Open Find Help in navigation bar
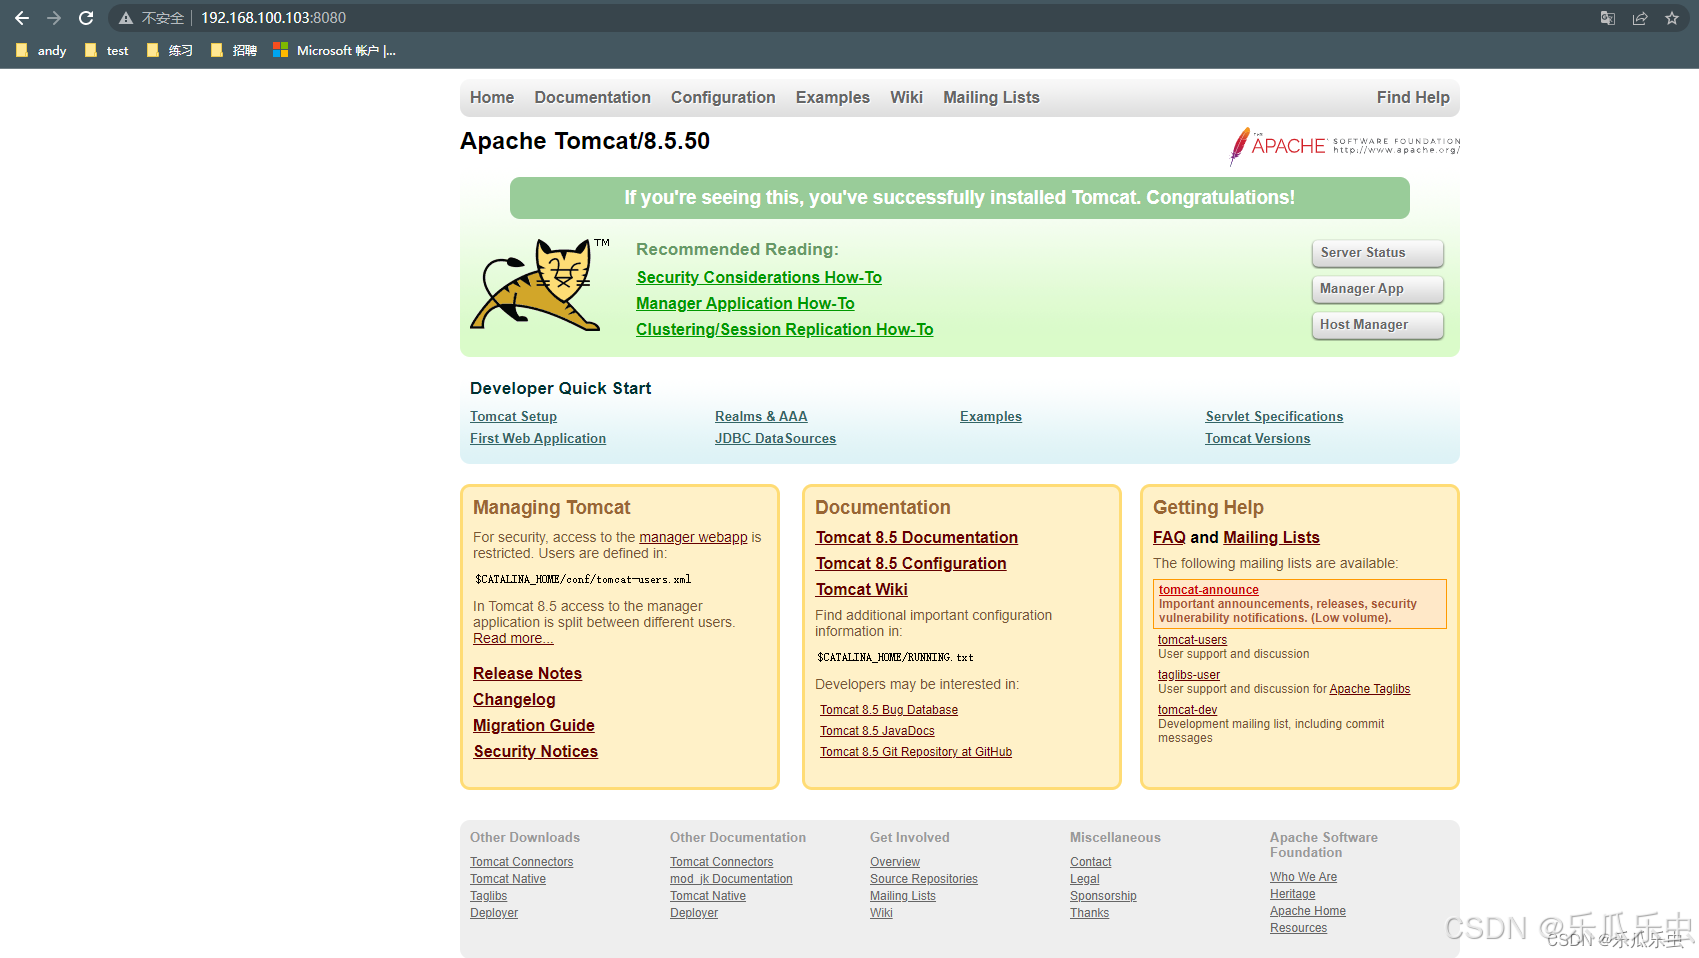This screenshot has height=958, width=1699. pyautogui.click(x=1413, y=97)
